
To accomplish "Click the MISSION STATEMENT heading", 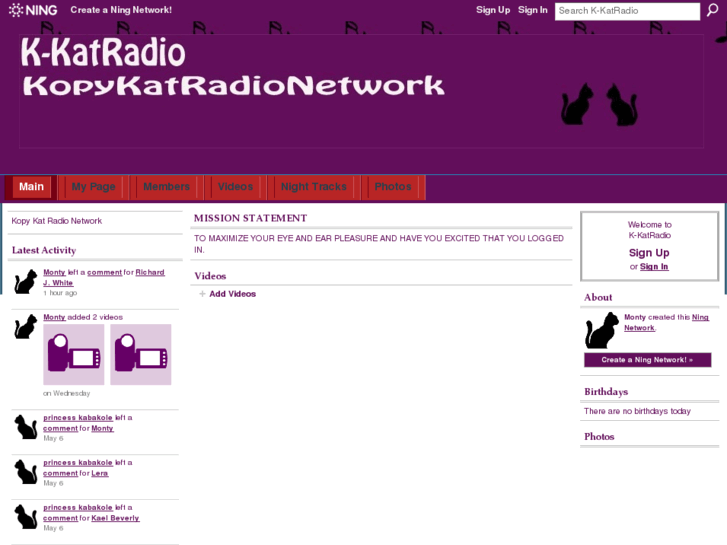I will [x=250, y=218].
